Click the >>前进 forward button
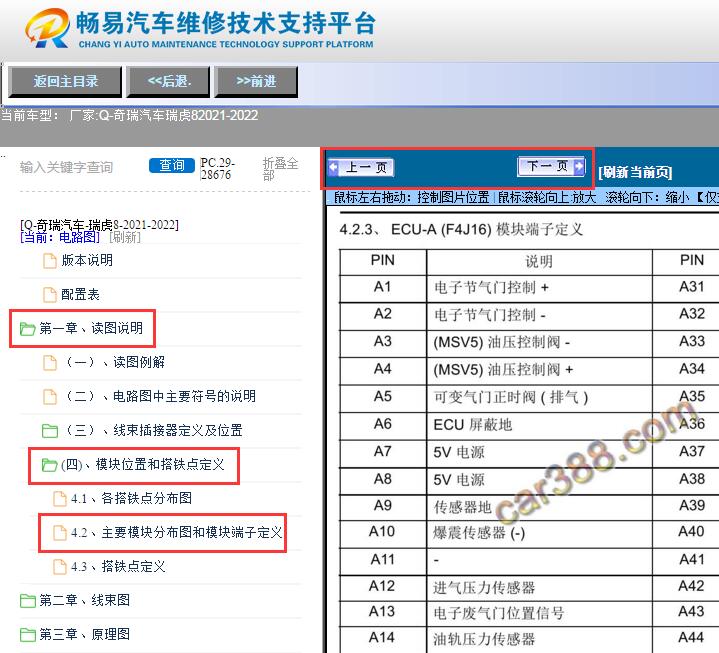Image resolution: width=719 pixels, height=653 pixels. click(x=256, y=82)
